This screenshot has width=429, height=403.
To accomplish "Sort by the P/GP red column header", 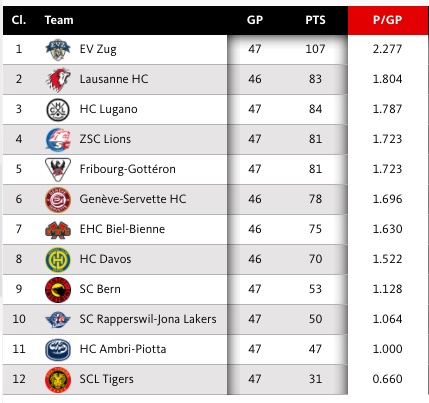I will coord(387,20).
